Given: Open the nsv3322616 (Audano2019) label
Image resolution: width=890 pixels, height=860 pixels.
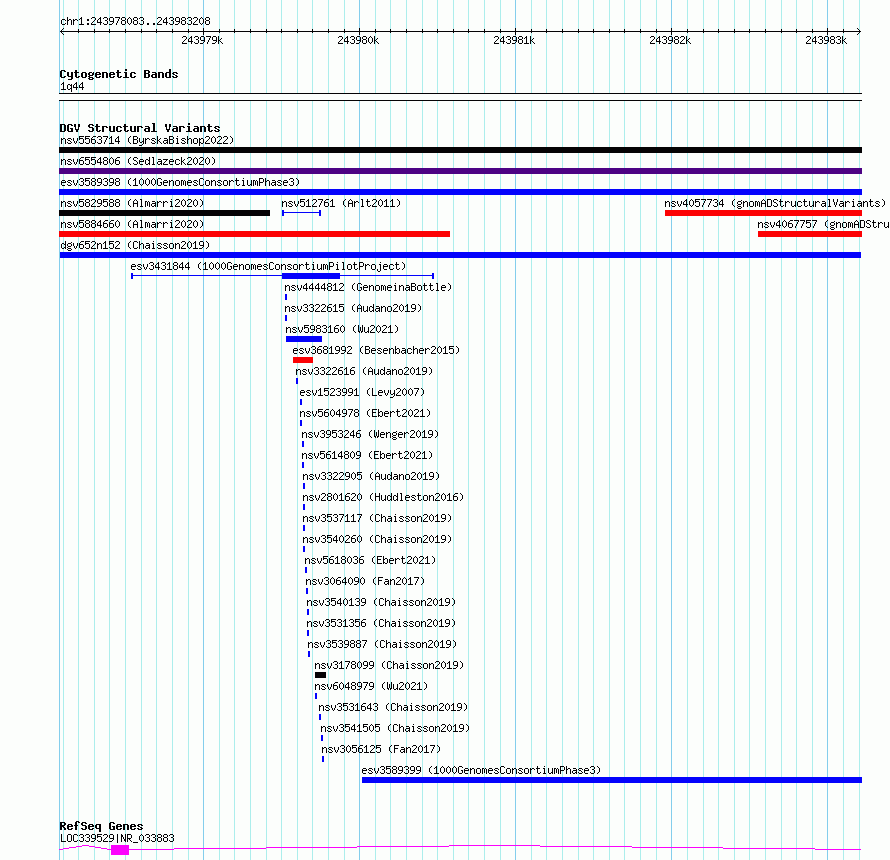Looking at the screenshot, I should [364, 371].
